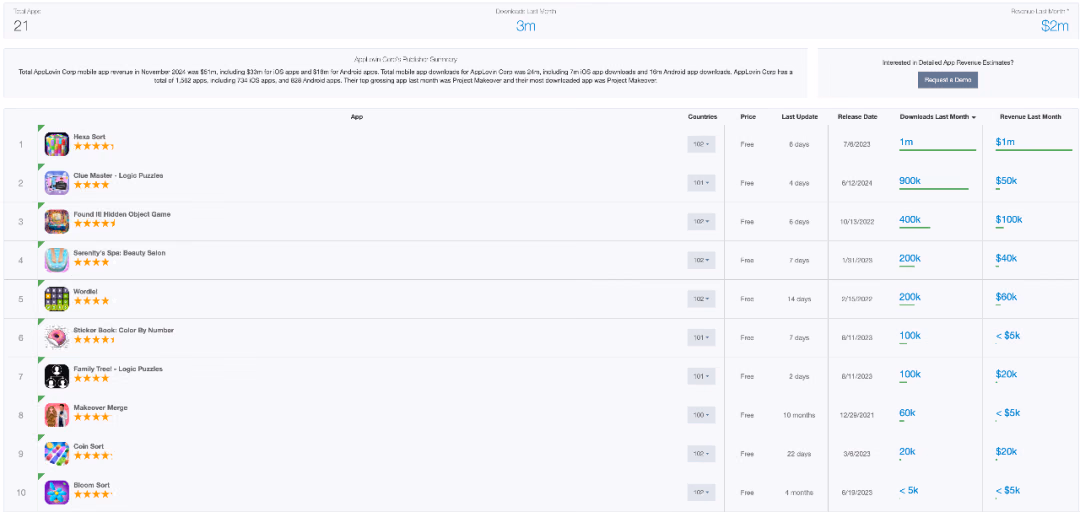The image size is (1080, 512).
Task: Click the 7/6/2023 release date cell
Action: coord(858,145)
